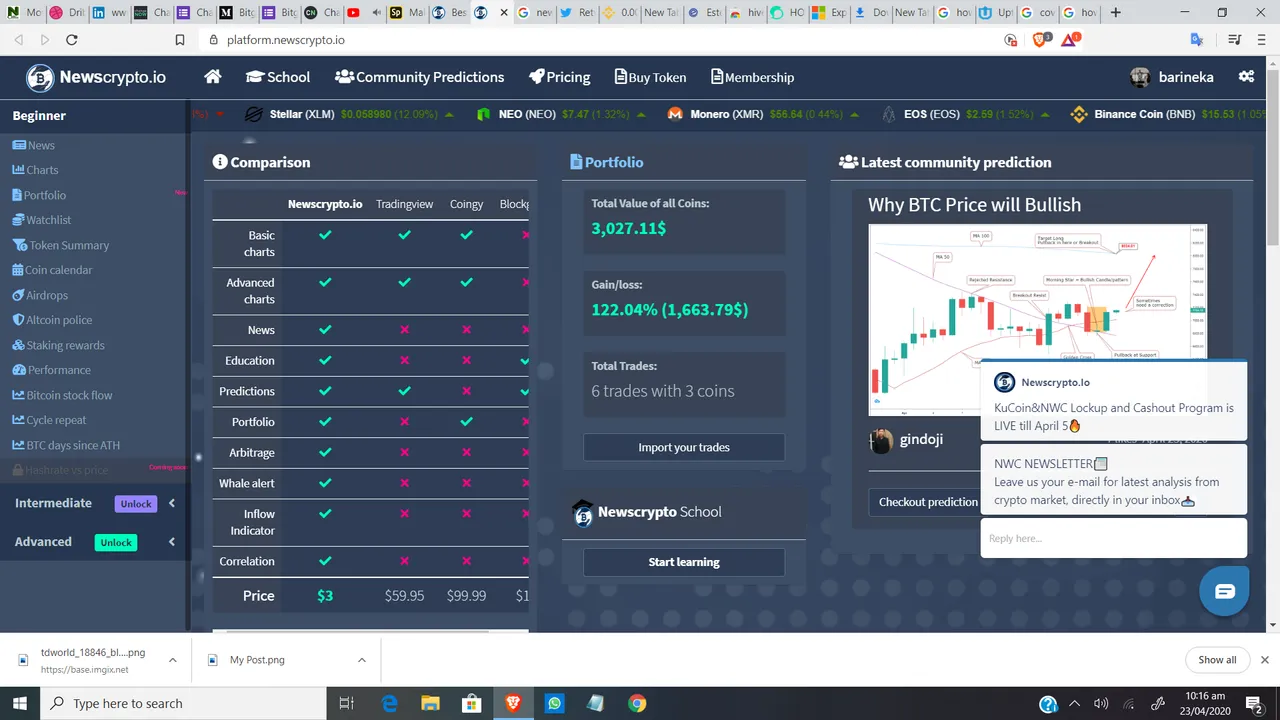
Task: Open Altcoin police in sidebar
Action: [x=52, y=320]
